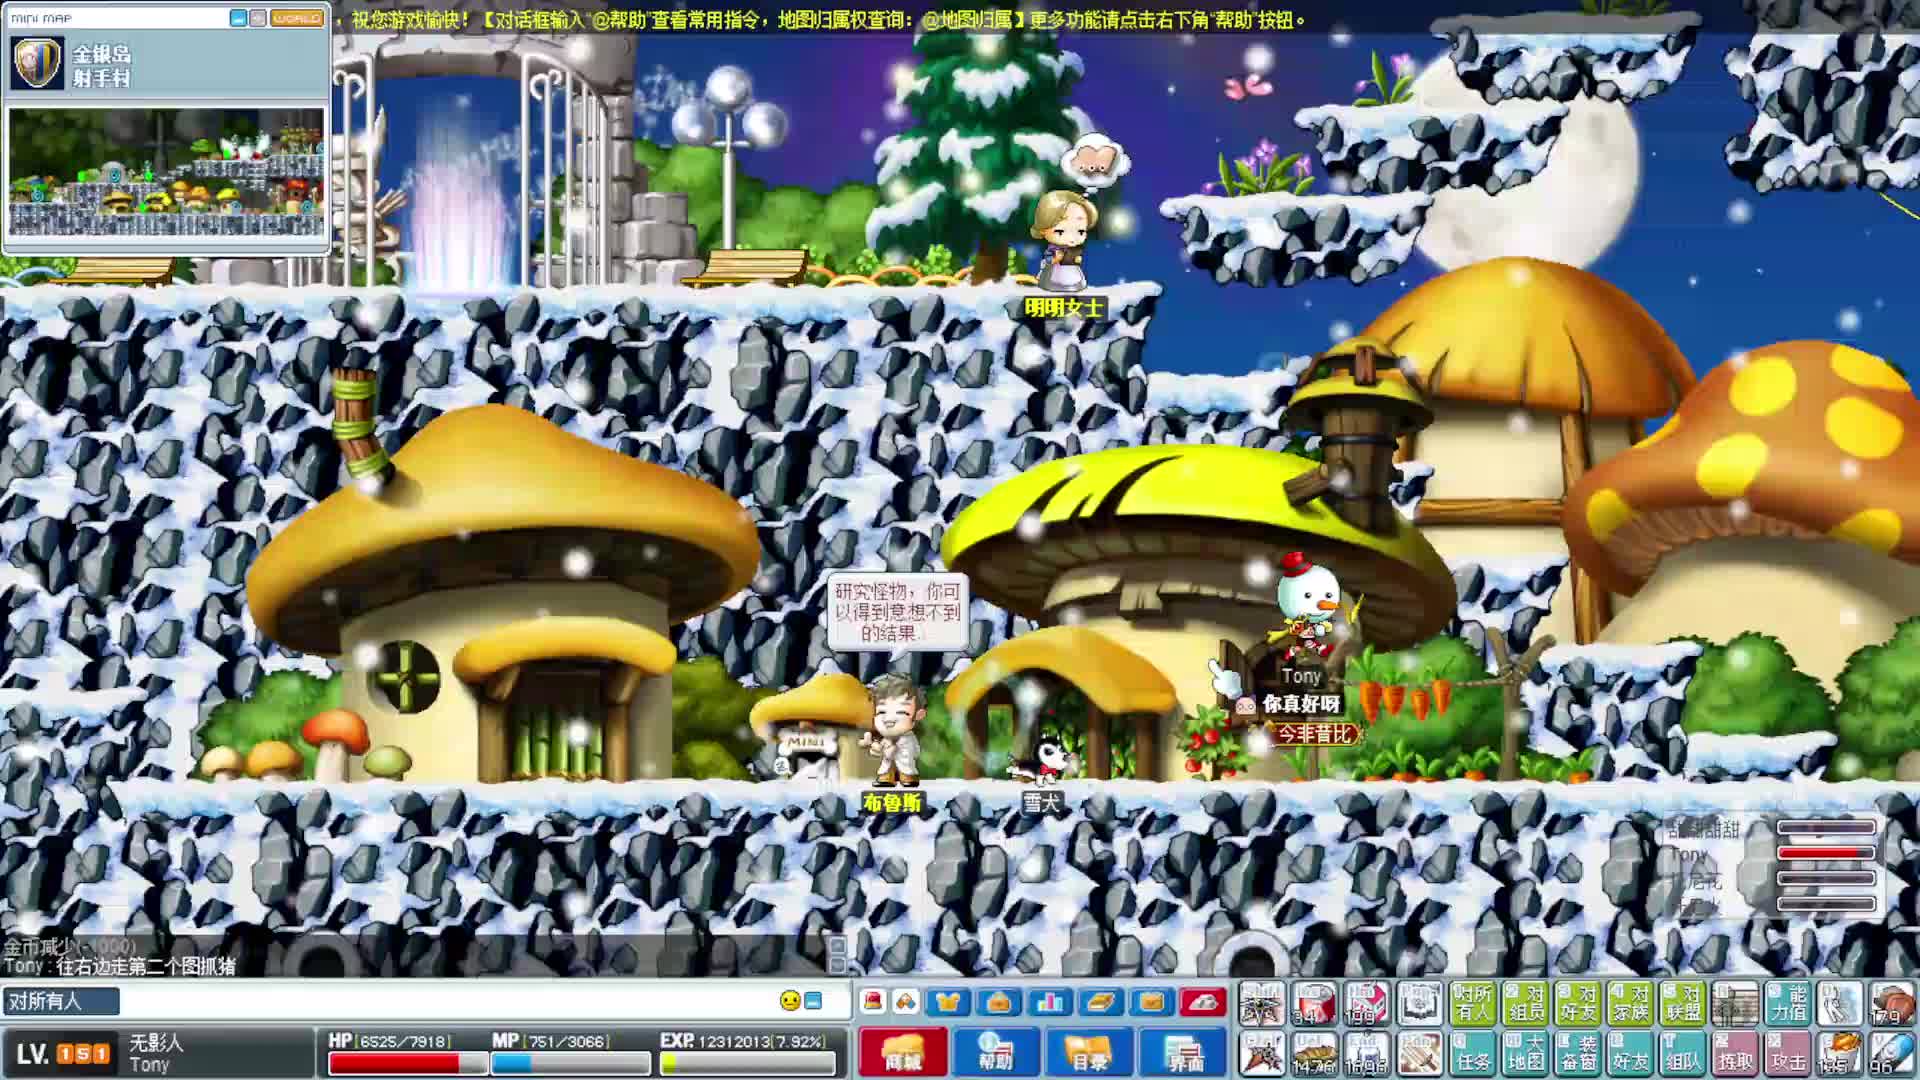The width and height of the screenshot is (1920, 1080).
Task: Open the 界面 interface shortcuts button
Action: point(1184,1052)
